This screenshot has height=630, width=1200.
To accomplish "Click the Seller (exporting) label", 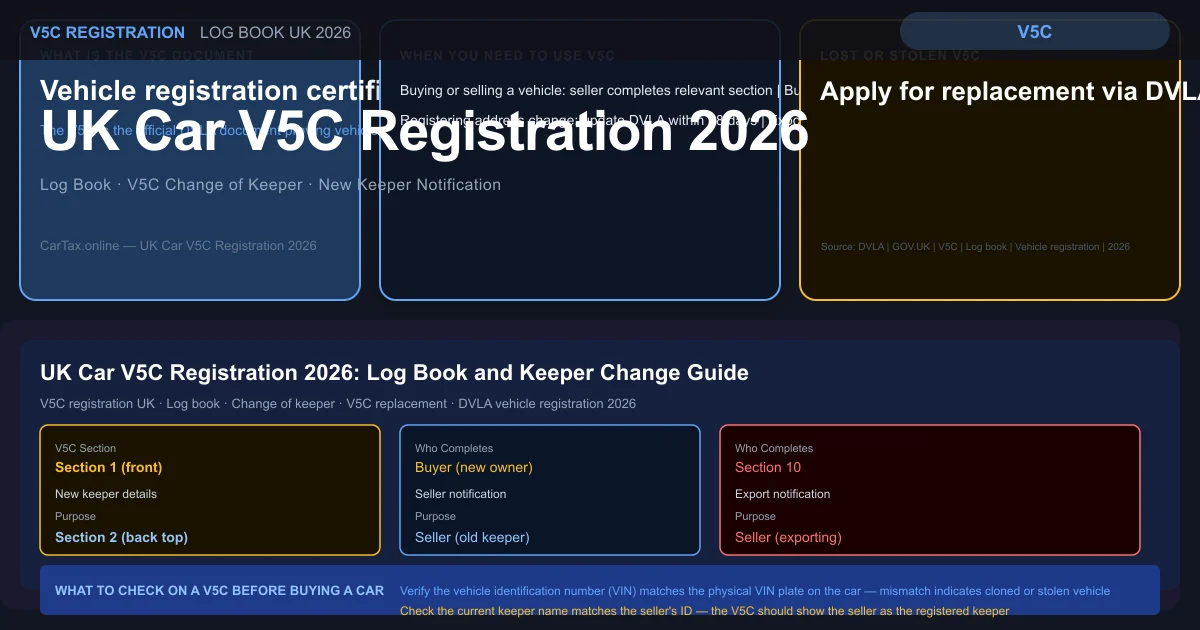I will click(789, 537).
